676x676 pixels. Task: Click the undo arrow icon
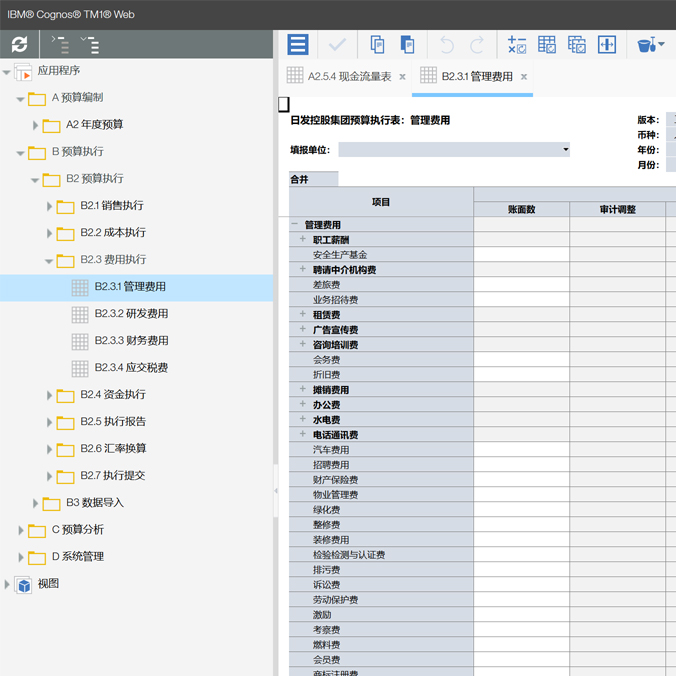point(447,44)
